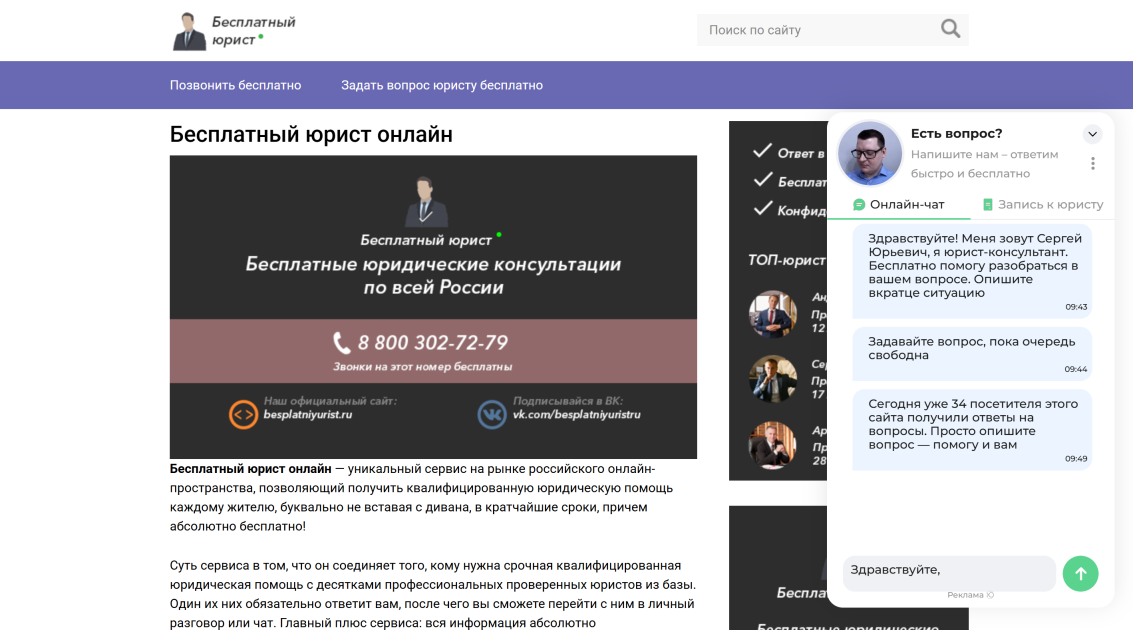Click the second TOP lawyer photo
Viewport: 1133px width, 630px height.
point(773,379)
